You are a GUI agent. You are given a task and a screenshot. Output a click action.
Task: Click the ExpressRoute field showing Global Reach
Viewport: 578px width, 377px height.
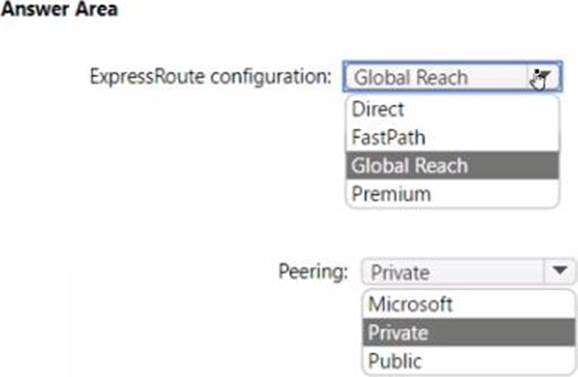452,77
